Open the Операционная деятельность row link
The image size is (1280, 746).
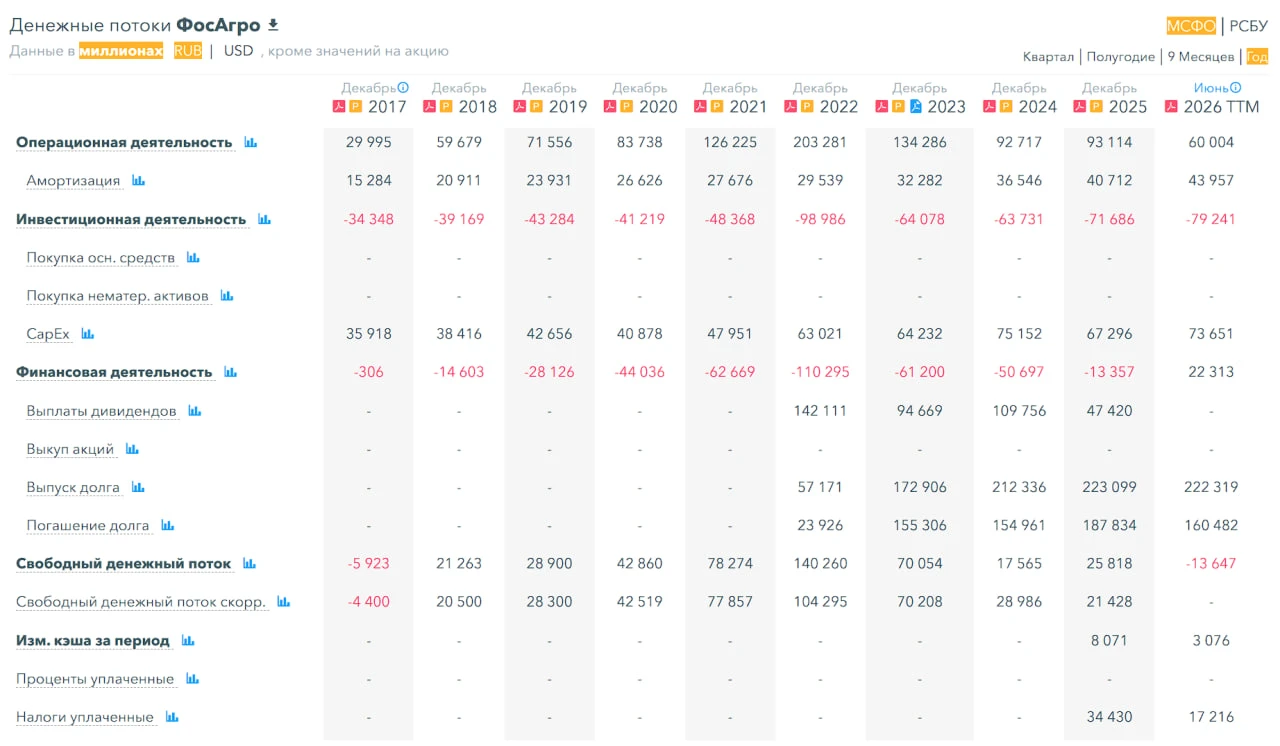[x=124, y=143]
